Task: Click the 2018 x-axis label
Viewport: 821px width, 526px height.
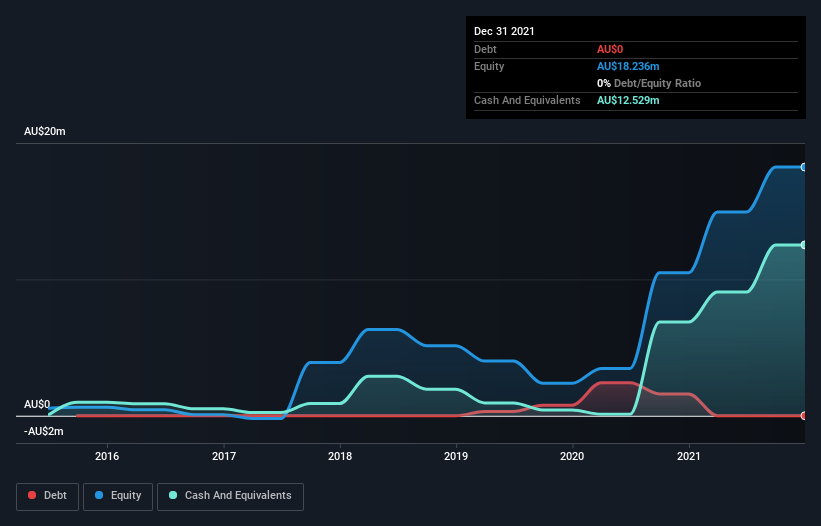Action: tap(340, 456)
